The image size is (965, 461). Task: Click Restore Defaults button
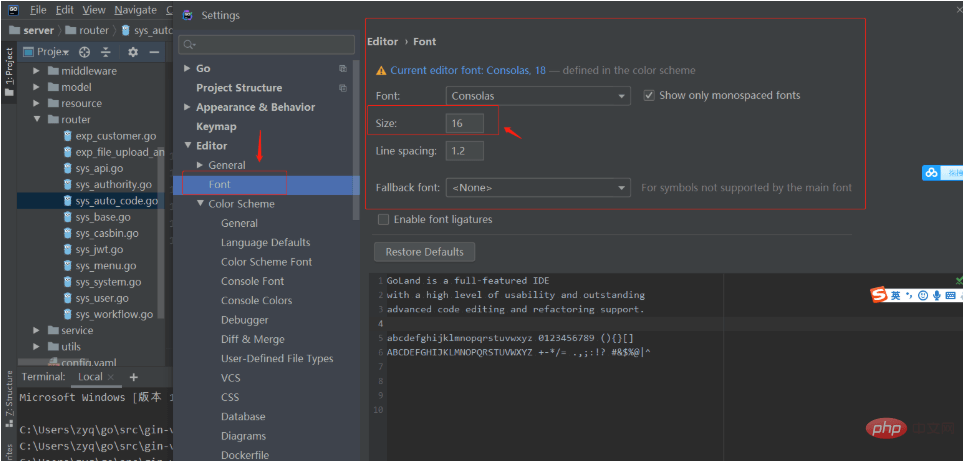425,252
